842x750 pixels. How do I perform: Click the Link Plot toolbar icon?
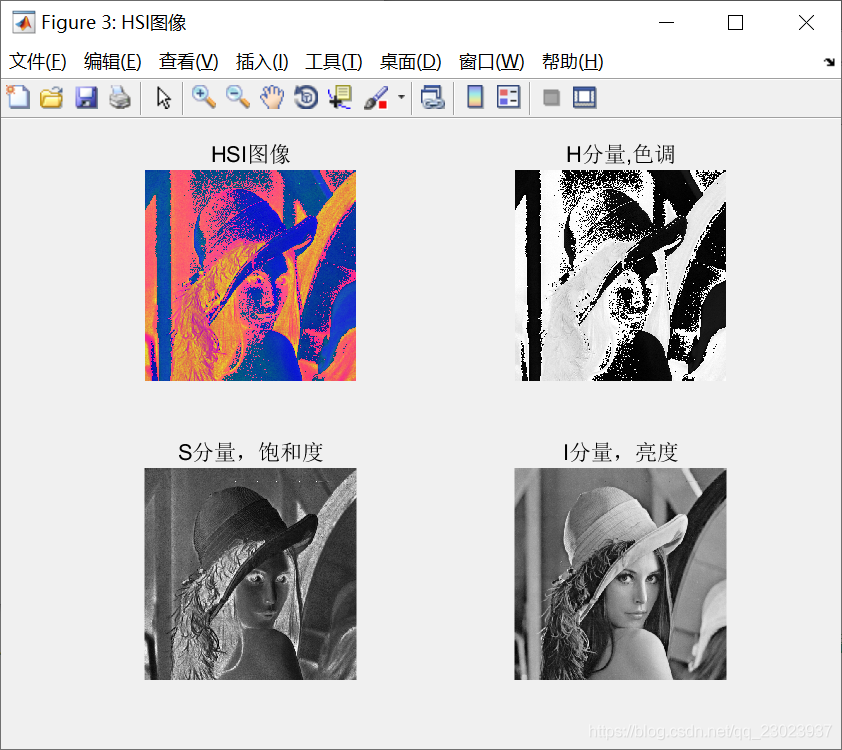[433, 98]
